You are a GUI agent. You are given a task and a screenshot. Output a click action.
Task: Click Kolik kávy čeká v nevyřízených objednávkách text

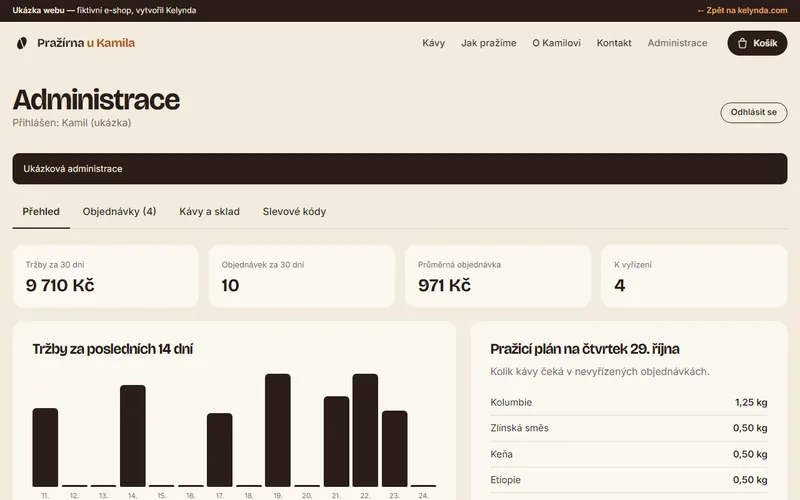pos(599,371)
